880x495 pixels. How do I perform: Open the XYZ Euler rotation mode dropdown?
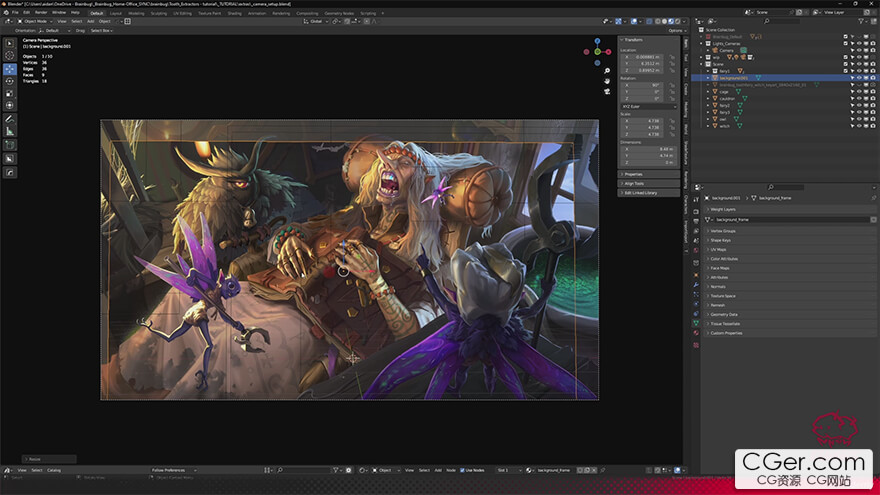coord(649,106)
